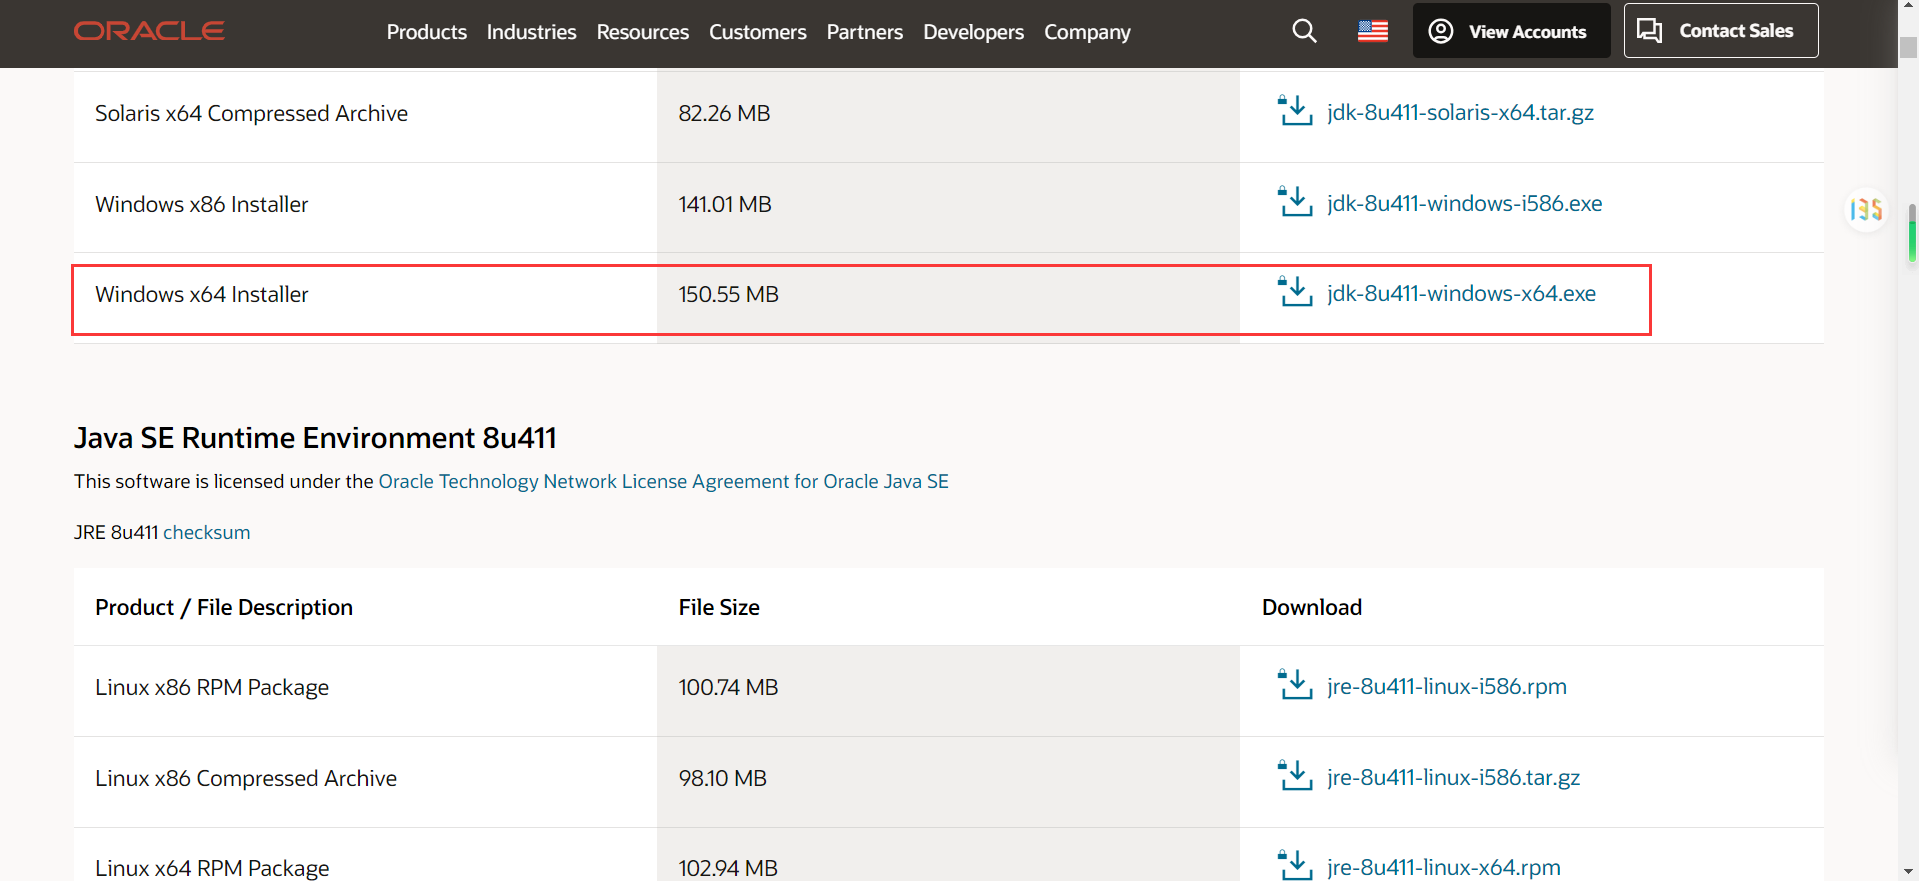The width and height of the screenshot is (1919, 881).
Task: Expand the Resources menu
Action: click(x=642, y=32)
